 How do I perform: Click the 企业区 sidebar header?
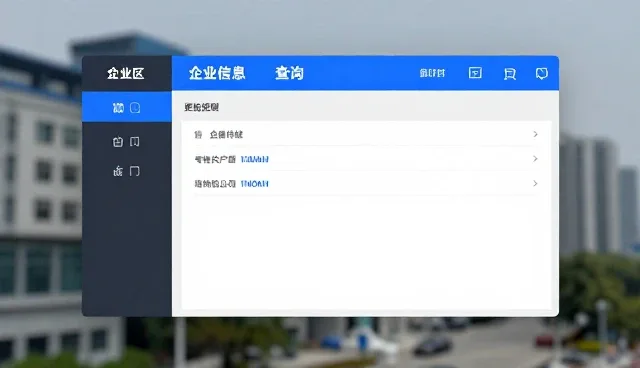tap(126, 73)
